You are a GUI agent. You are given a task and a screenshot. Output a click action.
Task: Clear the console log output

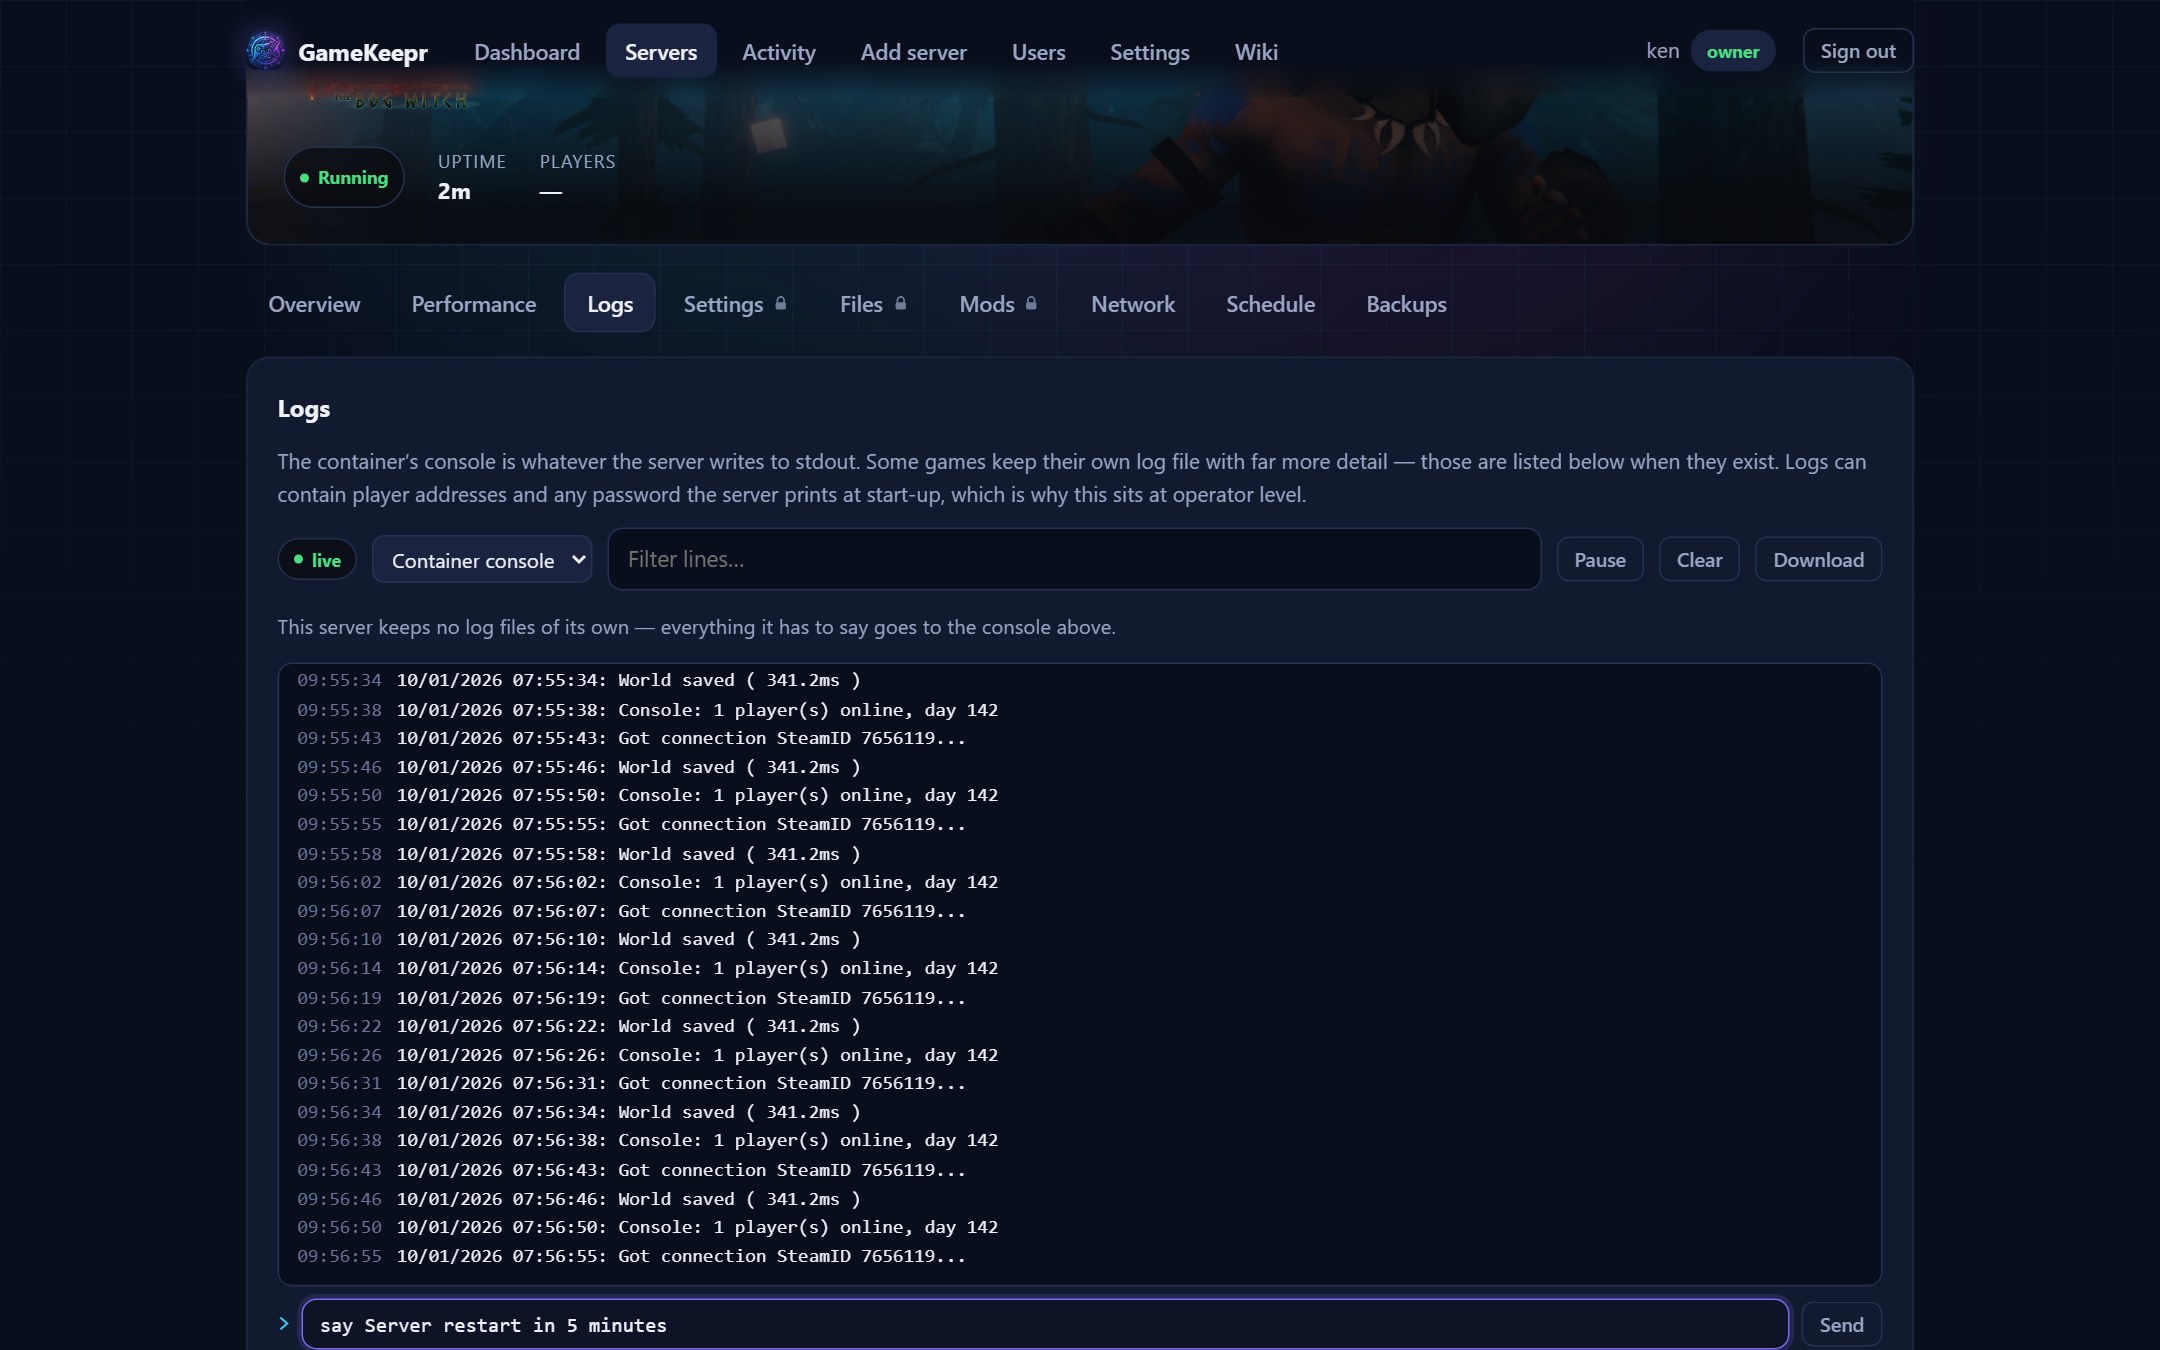(x=1699, y=560)
